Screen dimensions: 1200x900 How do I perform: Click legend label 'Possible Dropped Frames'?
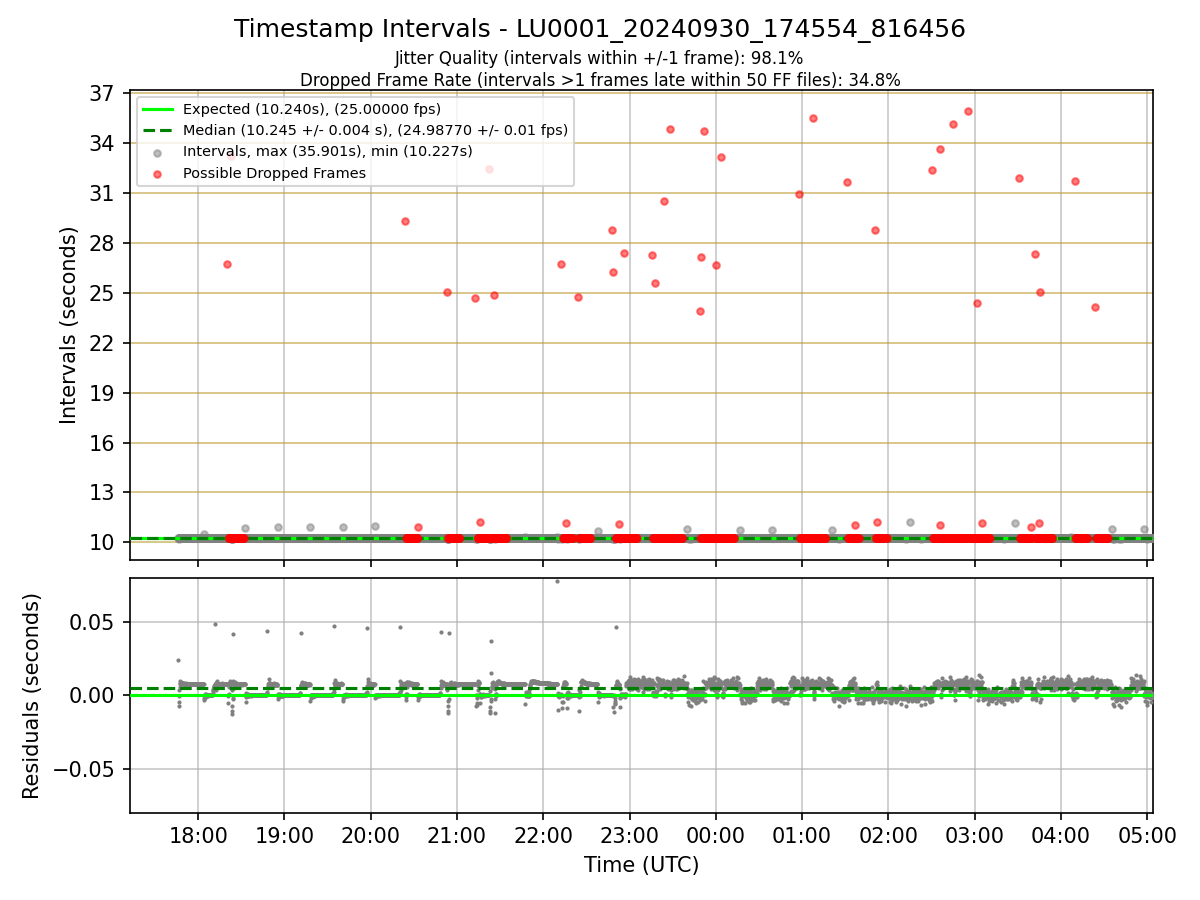pos(274,173)
